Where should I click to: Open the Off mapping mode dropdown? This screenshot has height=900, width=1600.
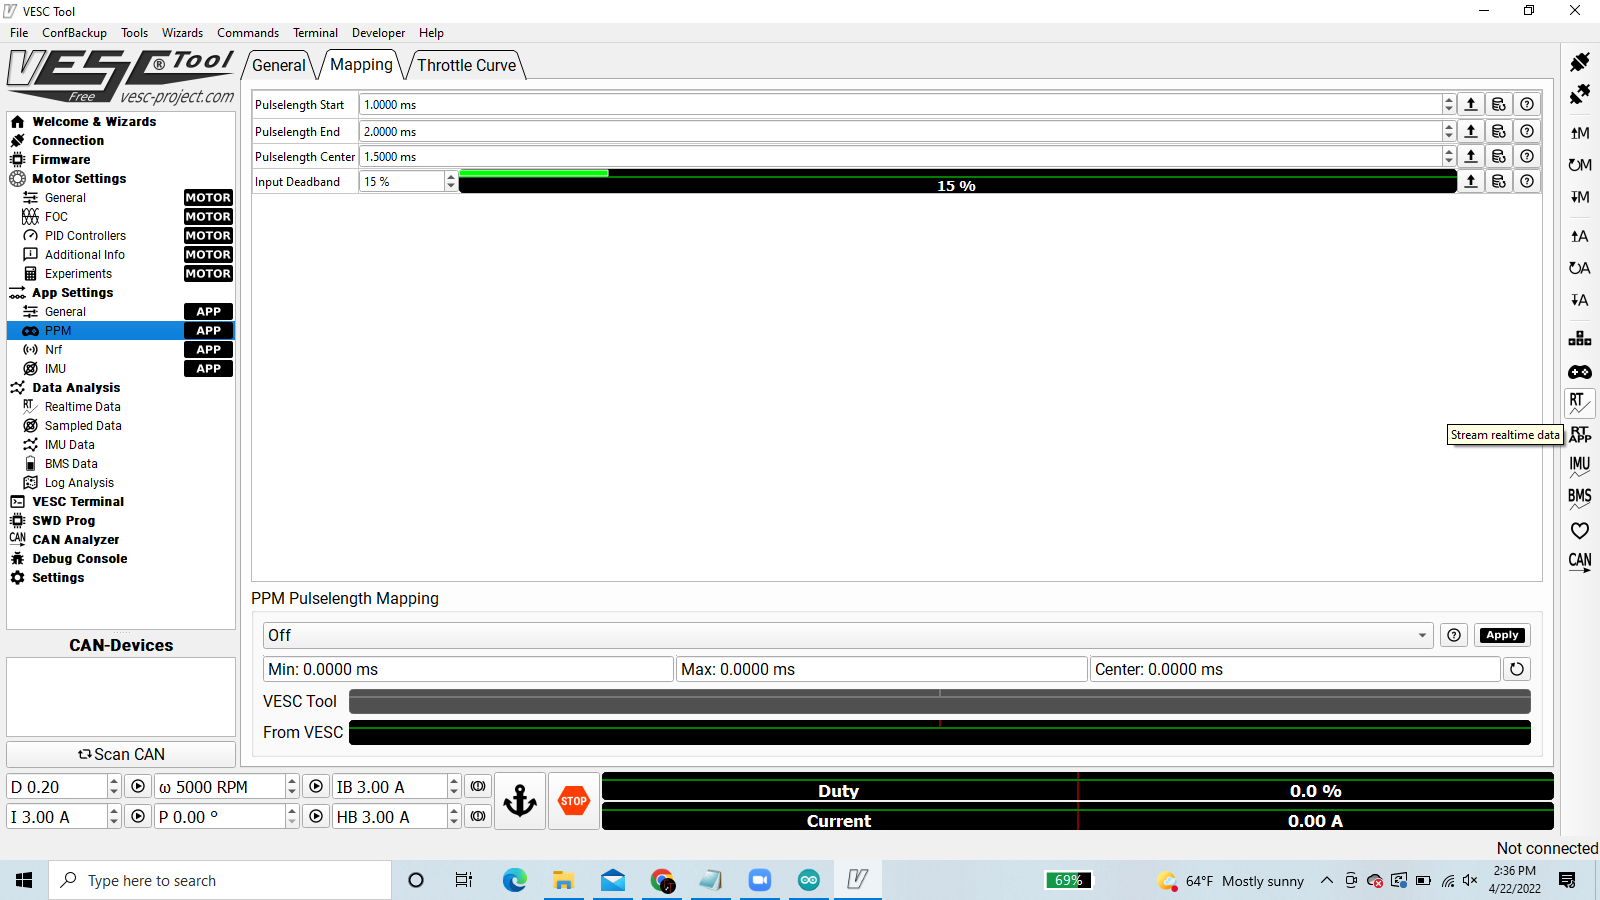tap(849, 635)
